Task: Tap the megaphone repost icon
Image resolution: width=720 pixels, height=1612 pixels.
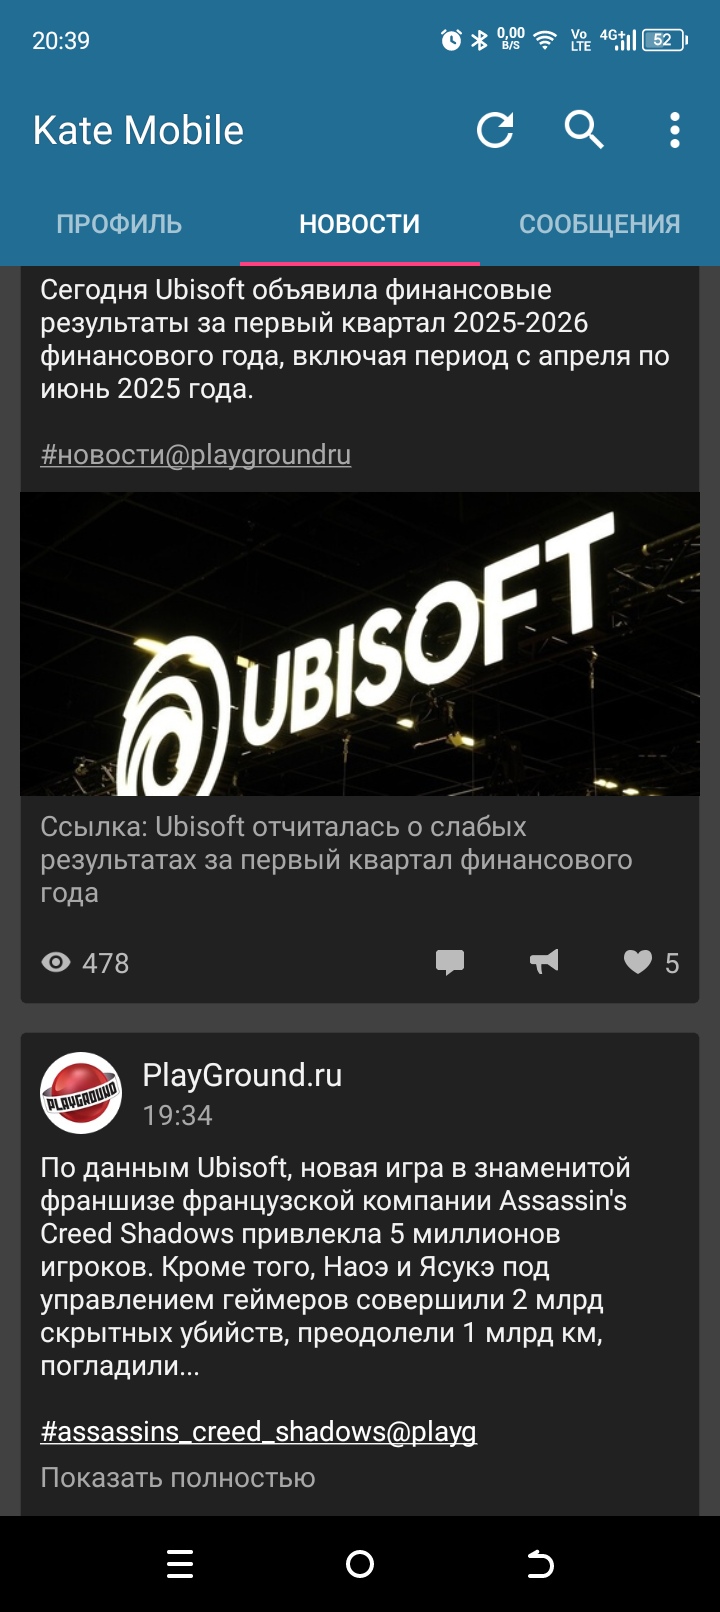Action: point(544,962)
